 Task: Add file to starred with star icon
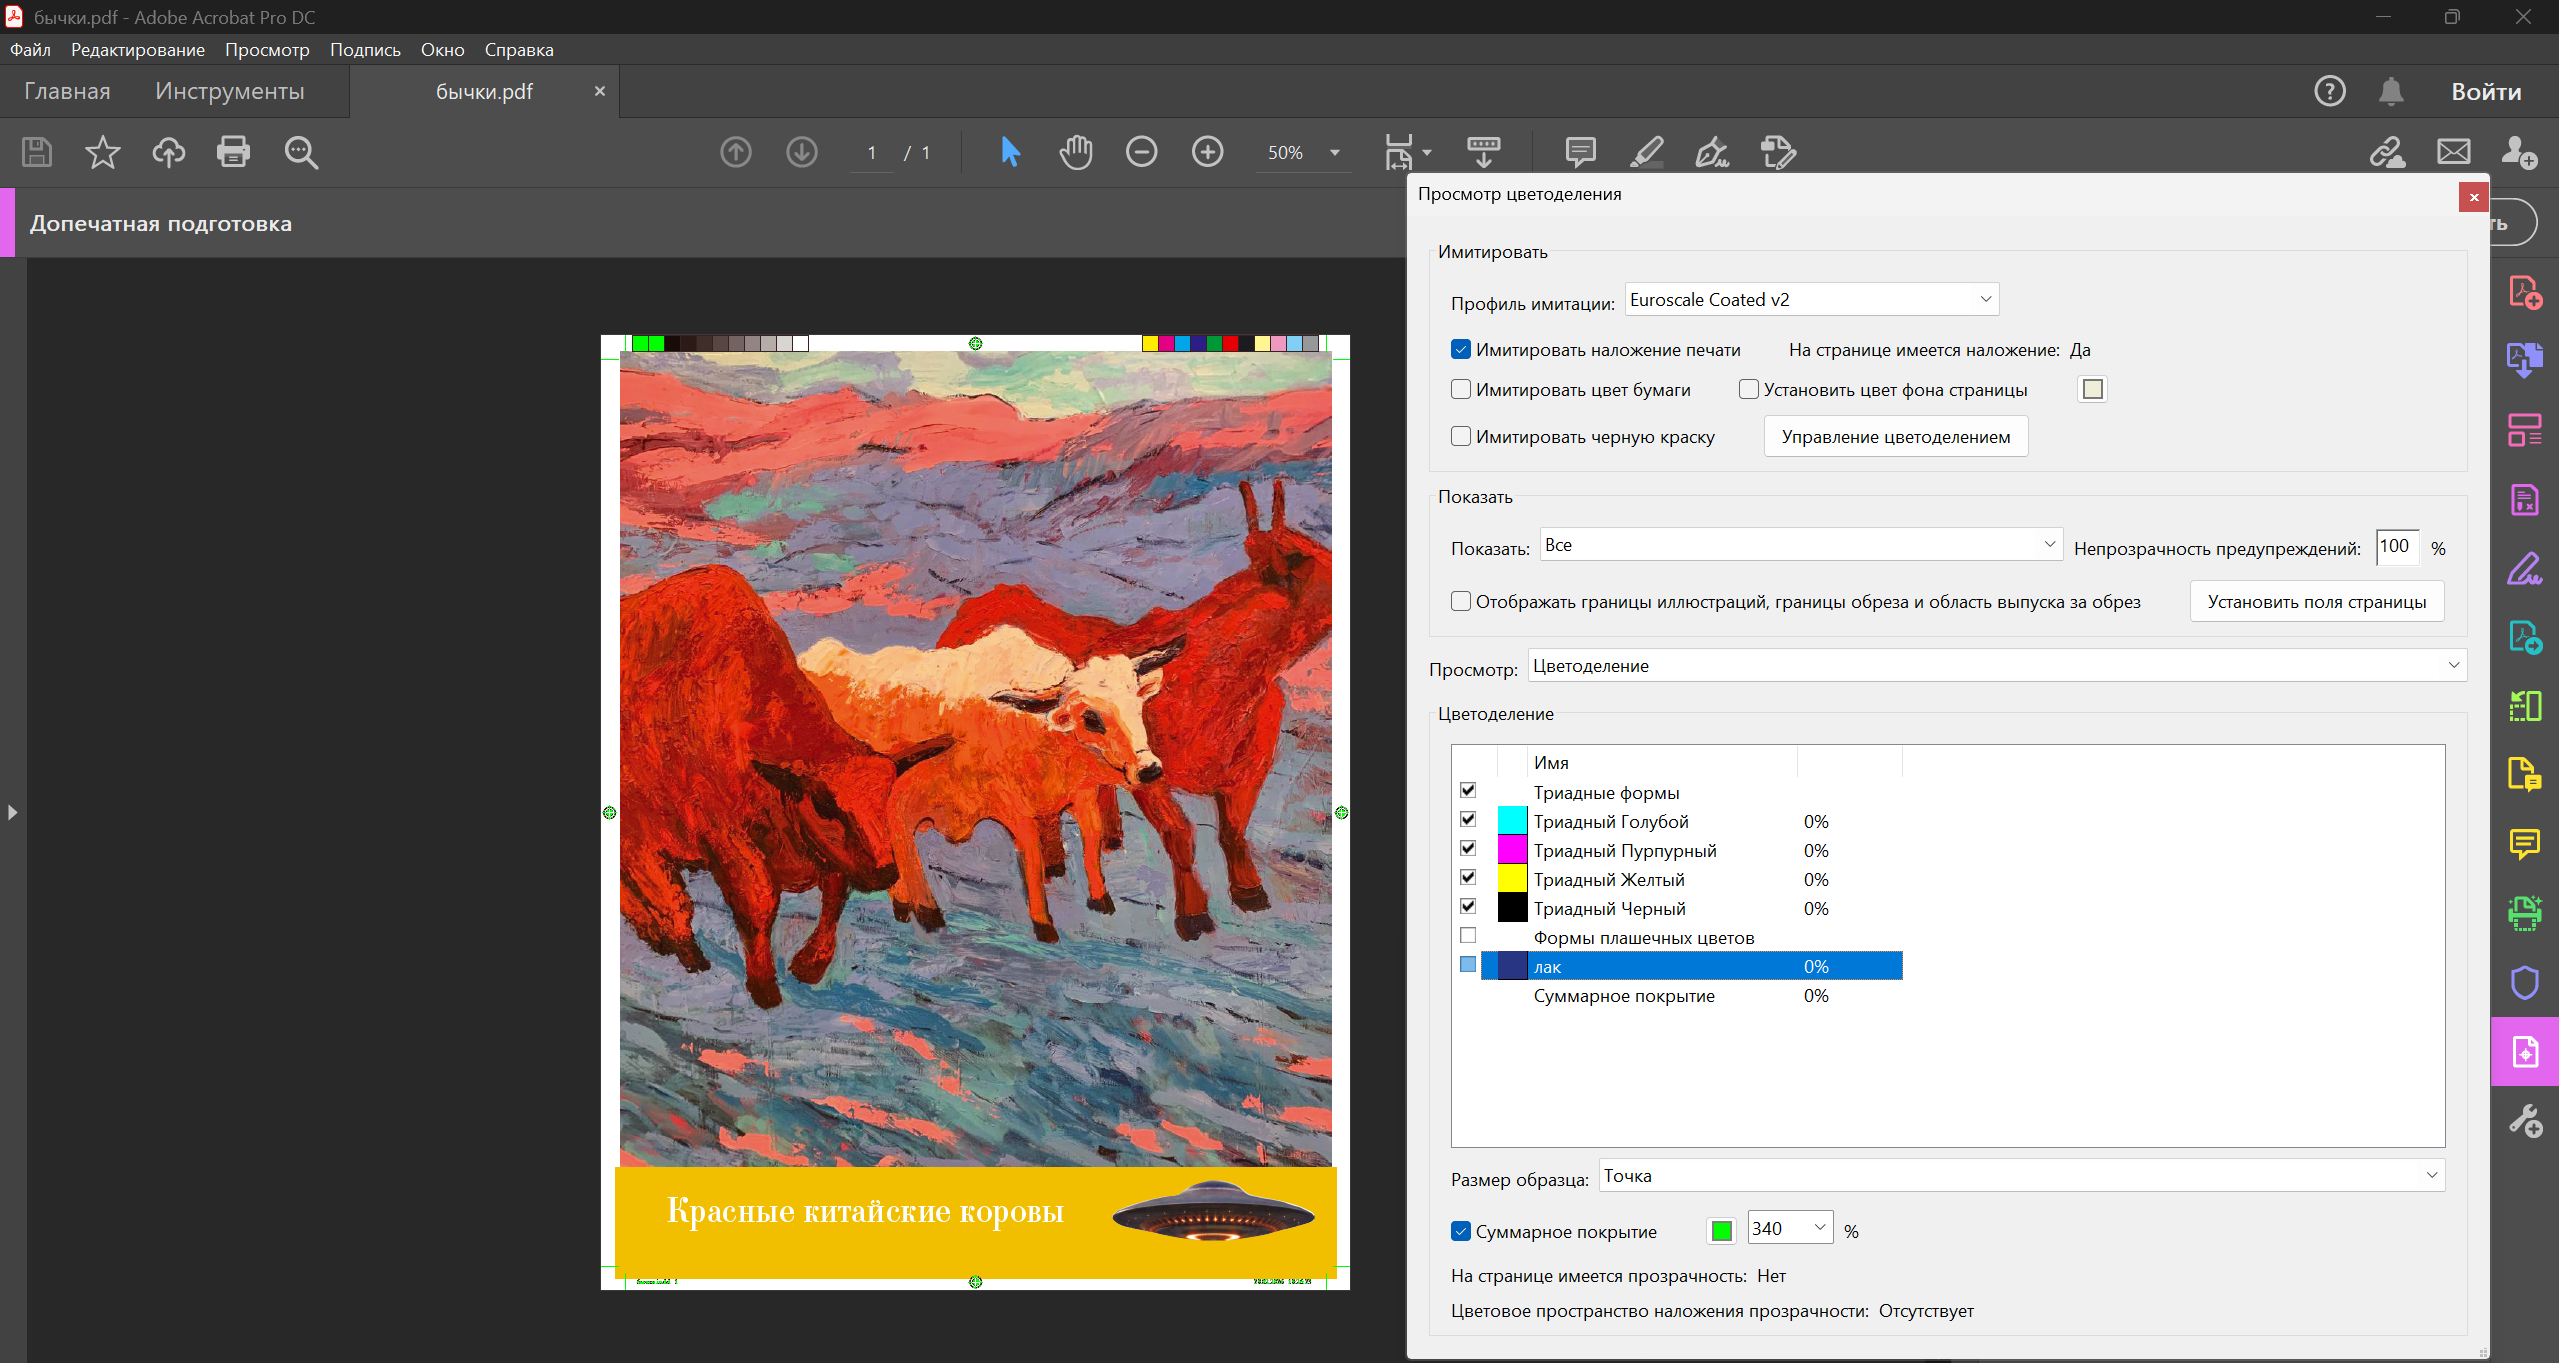point(102,152)
